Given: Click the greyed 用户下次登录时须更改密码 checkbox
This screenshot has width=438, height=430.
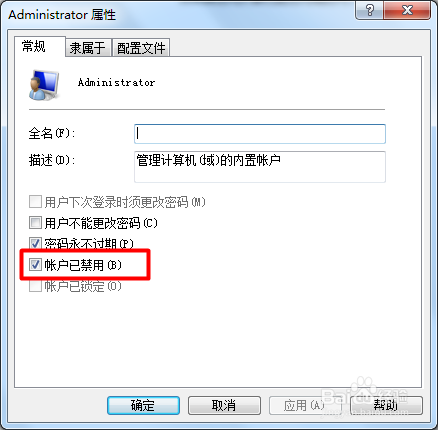Looking at the screenshot, I should (x=35, y=202).
